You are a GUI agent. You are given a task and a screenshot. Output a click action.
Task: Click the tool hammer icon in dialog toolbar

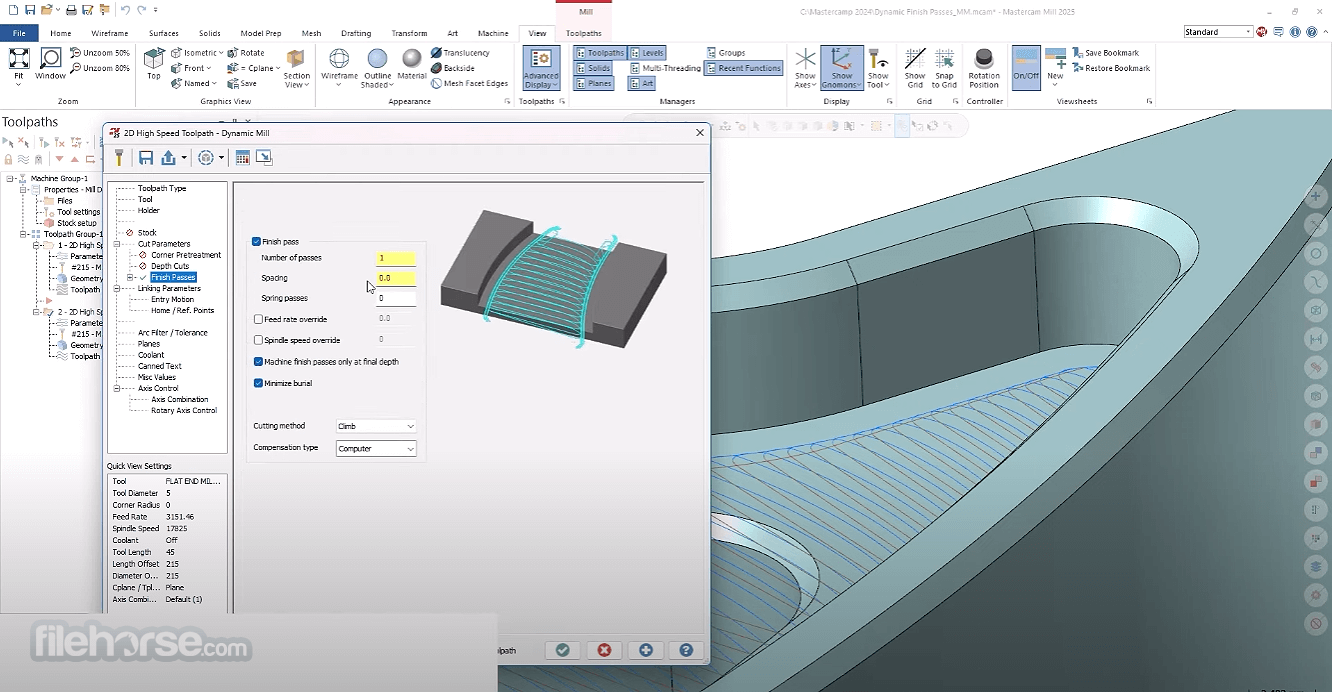[x=119, y=158]
